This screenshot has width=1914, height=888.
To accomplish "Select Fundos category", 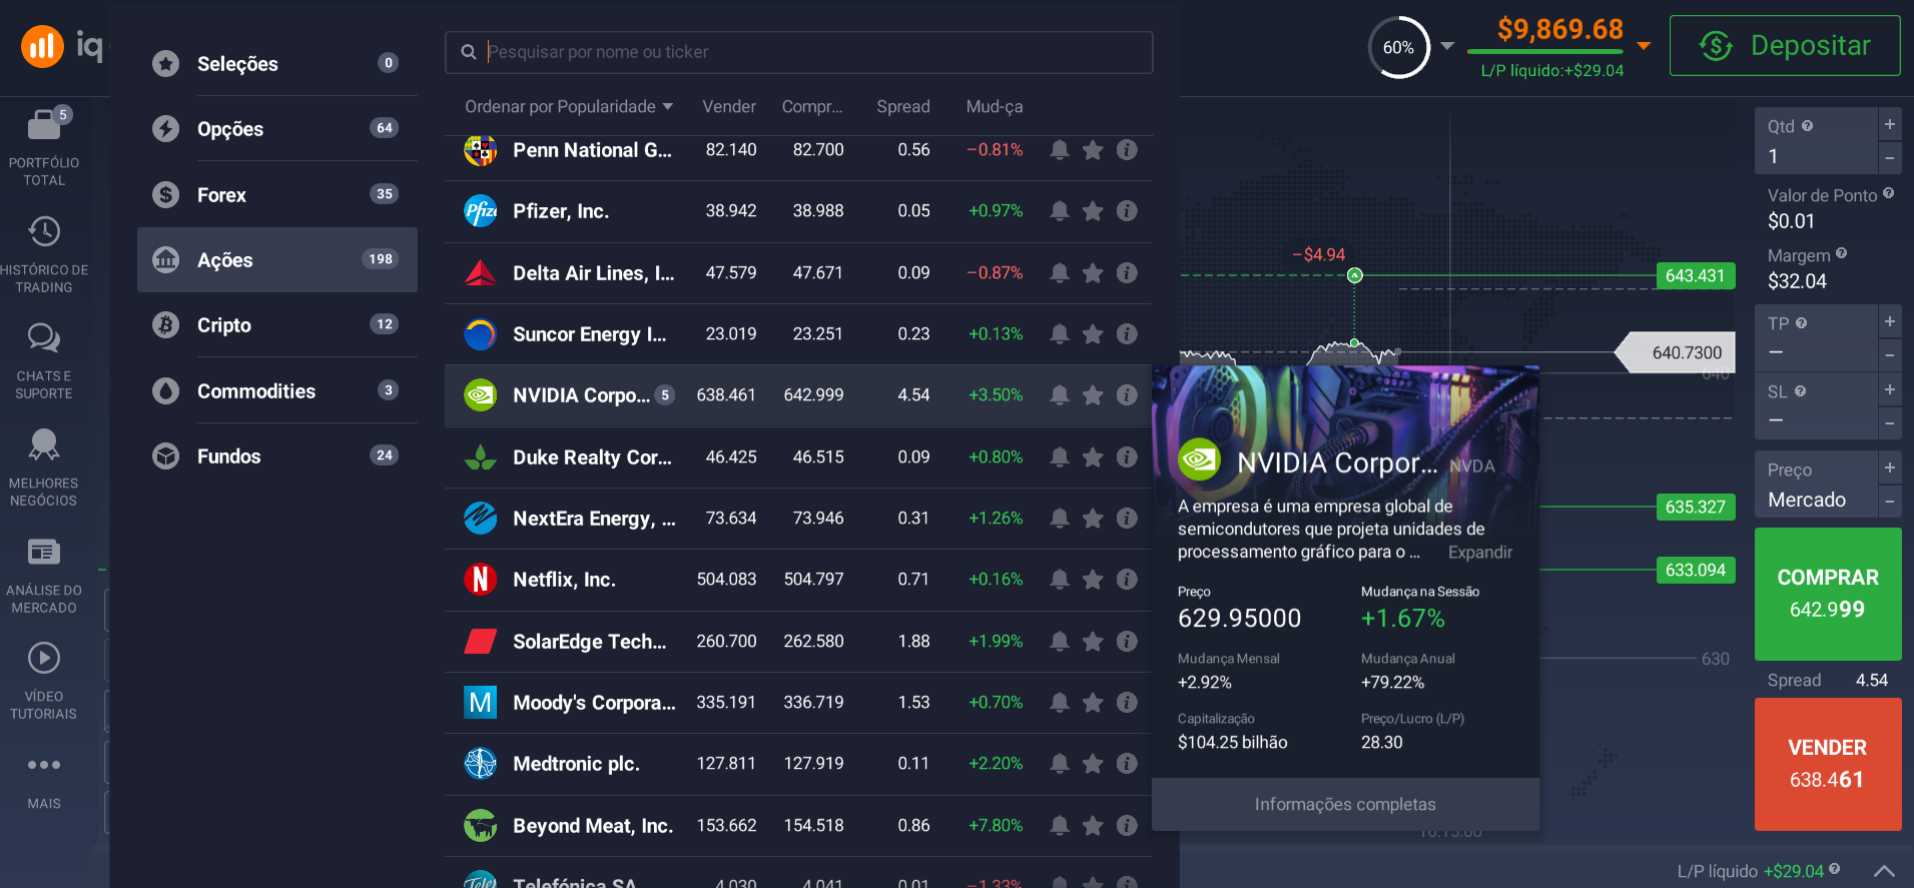I will pos(277,456).
